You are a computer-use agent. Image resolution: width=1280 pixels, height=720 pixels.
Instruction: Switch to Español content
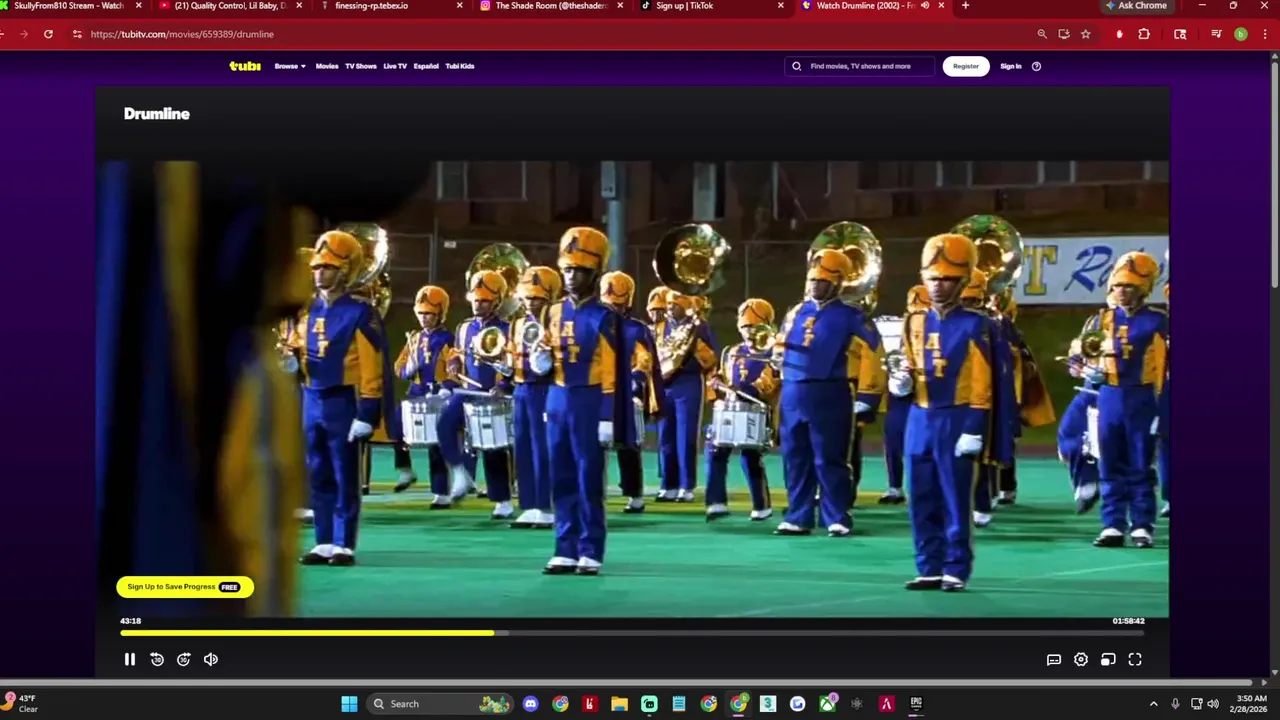click(x=426, y=66)
